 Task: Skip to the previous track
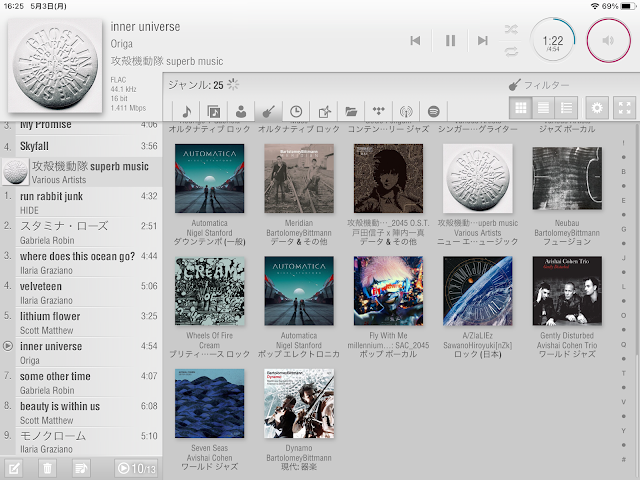tap(415, 40)
